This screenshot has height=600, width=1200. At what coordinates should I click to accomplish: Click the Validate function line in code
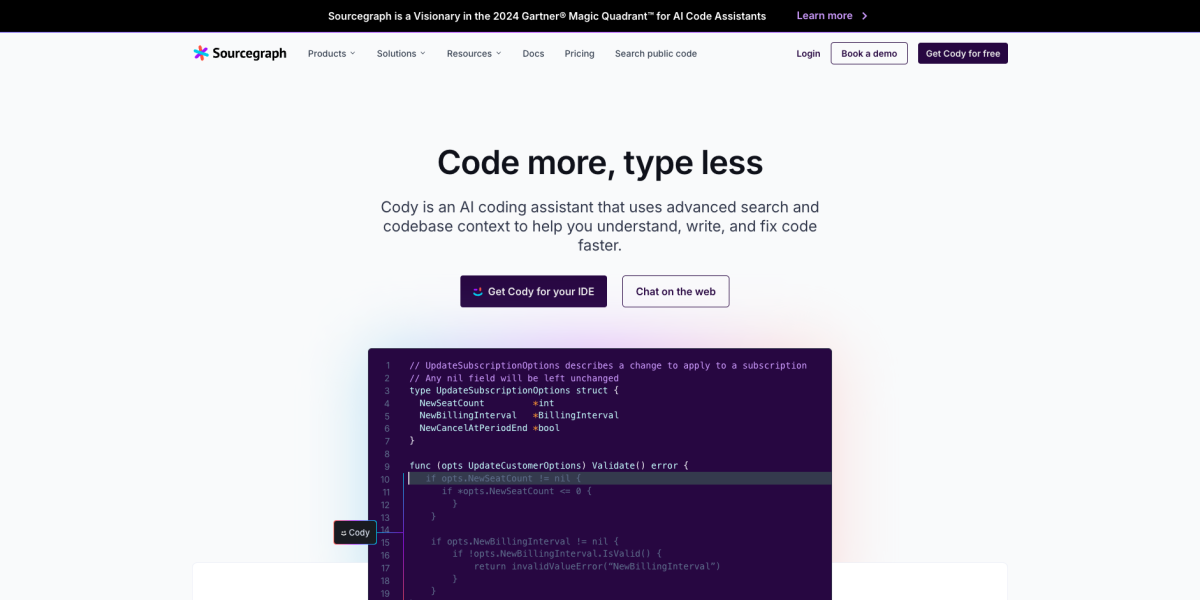click(x=548, y=466)
